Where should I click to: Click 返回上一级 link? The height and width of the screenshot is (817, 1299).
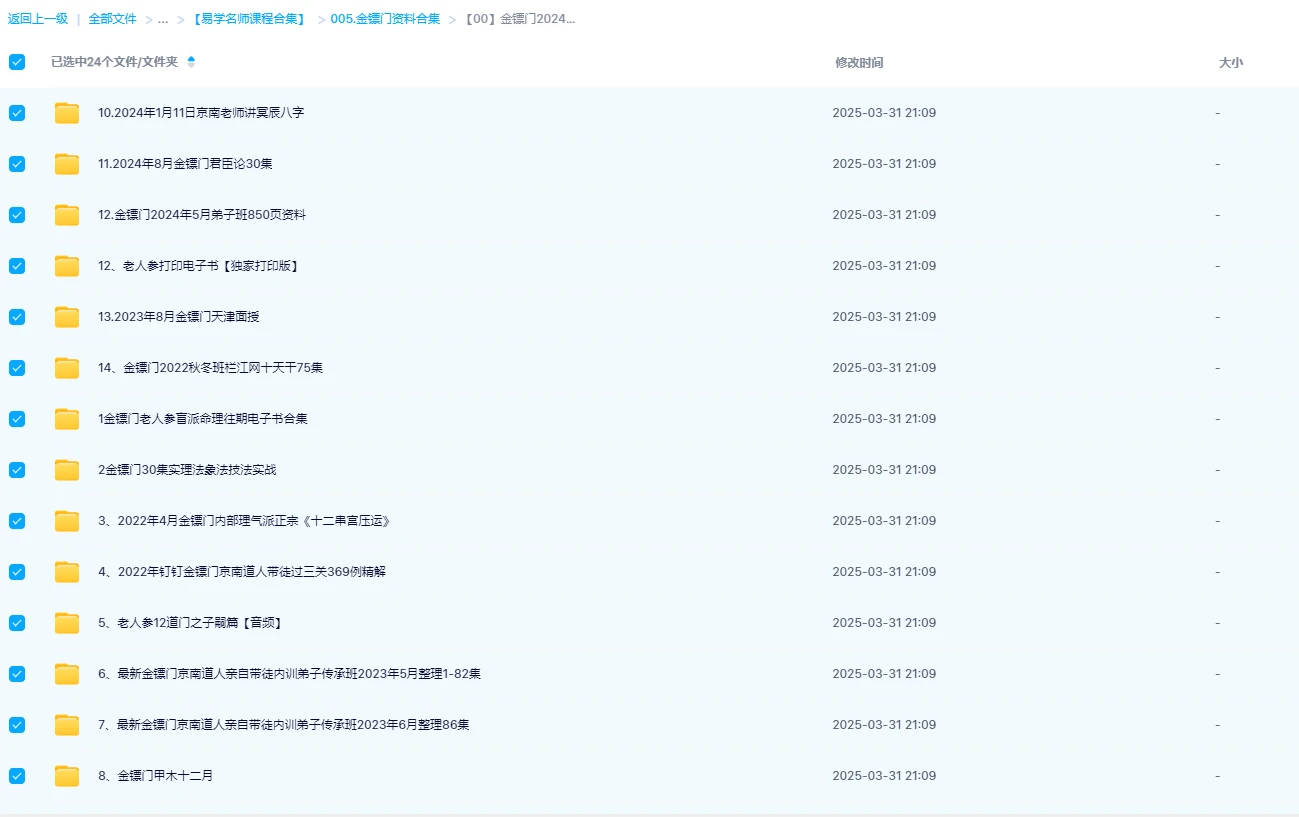[38, 19]
